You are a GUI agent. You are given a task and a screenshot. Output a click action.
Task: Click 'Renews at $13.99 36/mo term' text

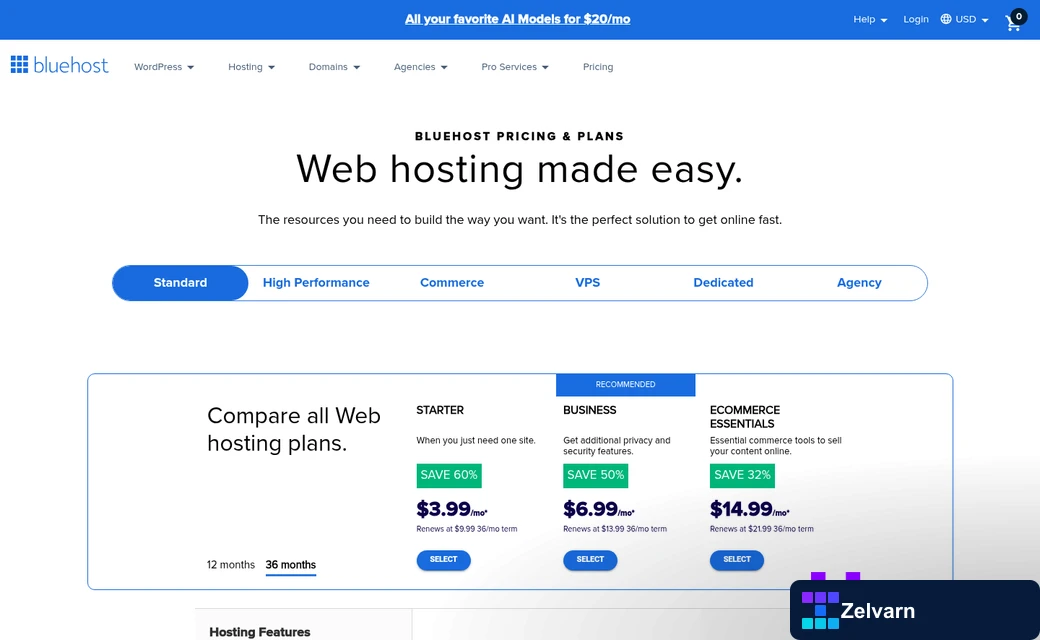coord(615,529)
